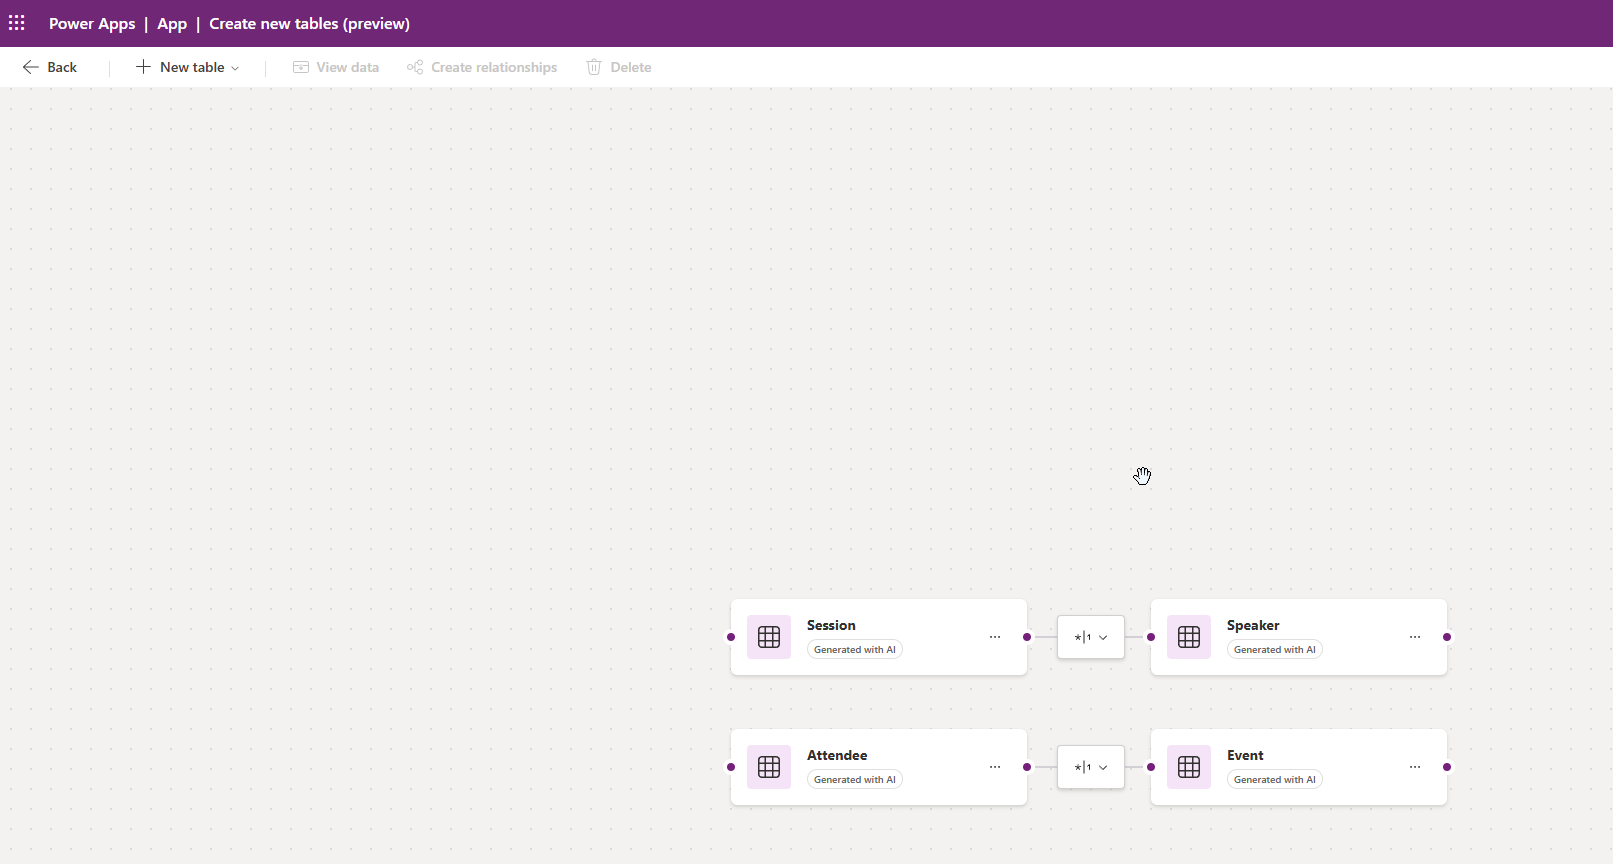Screen dimensions: 1613x864
Task: Click the Delete trash button
Action: tap(619, 67)
